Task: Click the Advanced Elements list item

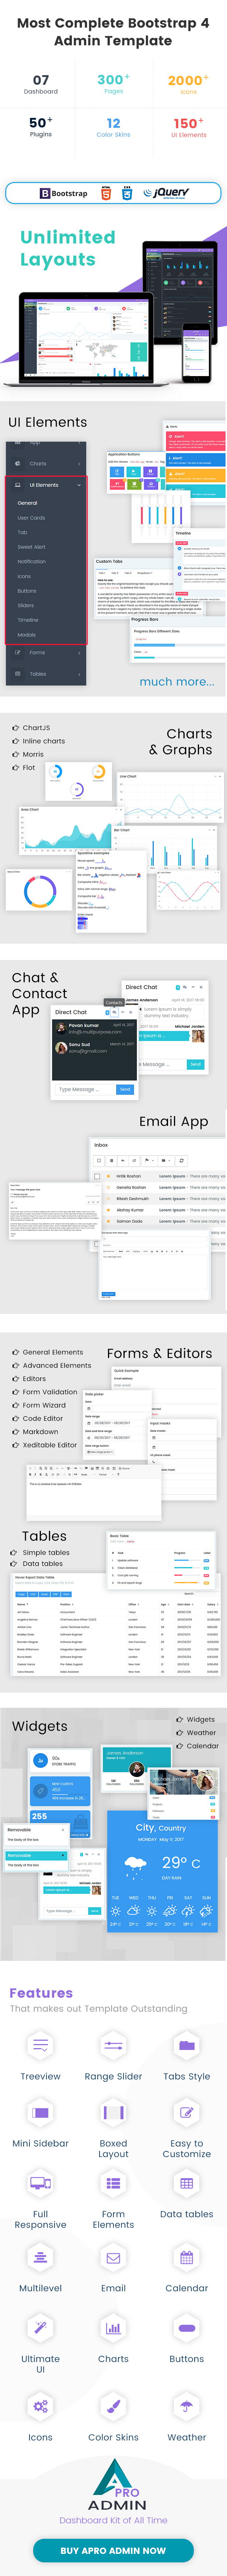Action: 52,1365
